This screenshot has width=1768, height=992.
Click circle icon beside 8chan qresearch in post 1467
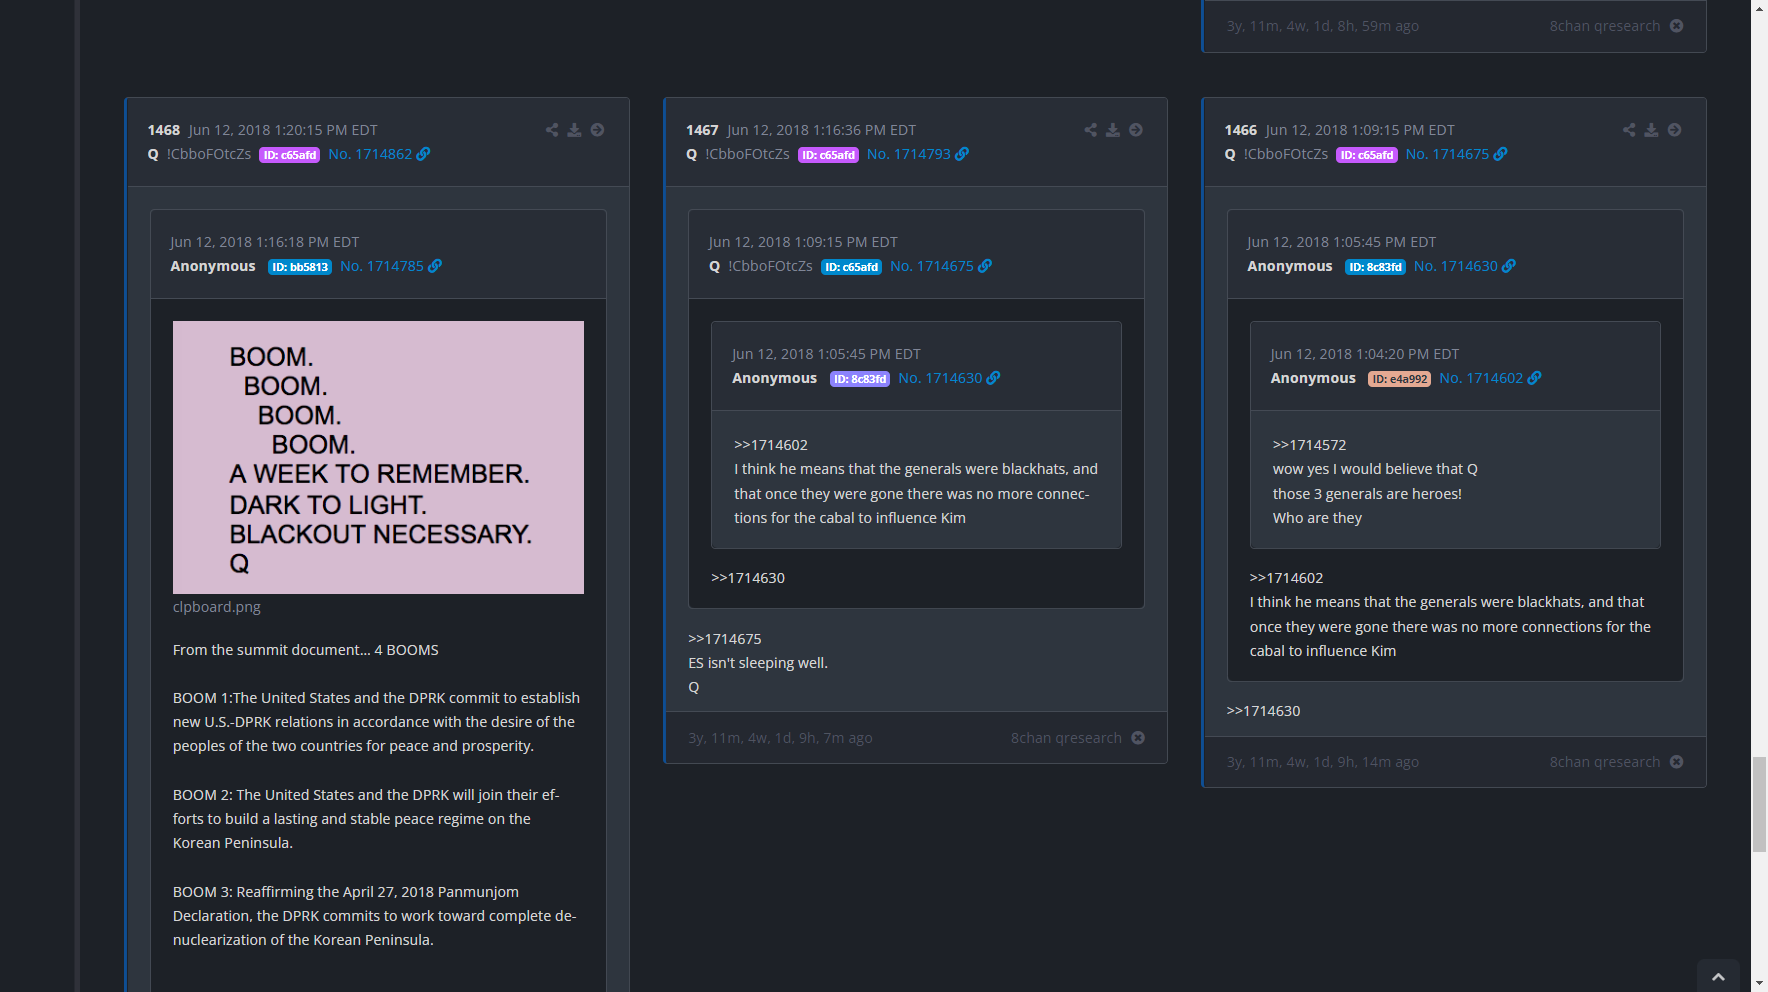pos(1138,738)
